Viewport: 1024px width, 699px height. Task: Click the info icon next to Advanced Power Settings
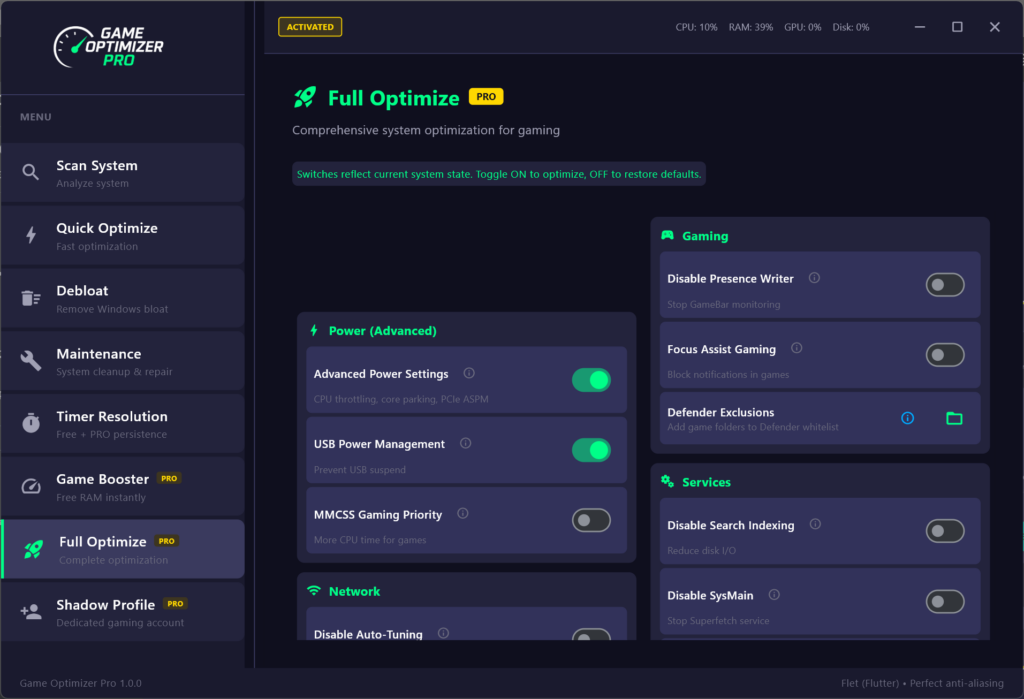469,373
